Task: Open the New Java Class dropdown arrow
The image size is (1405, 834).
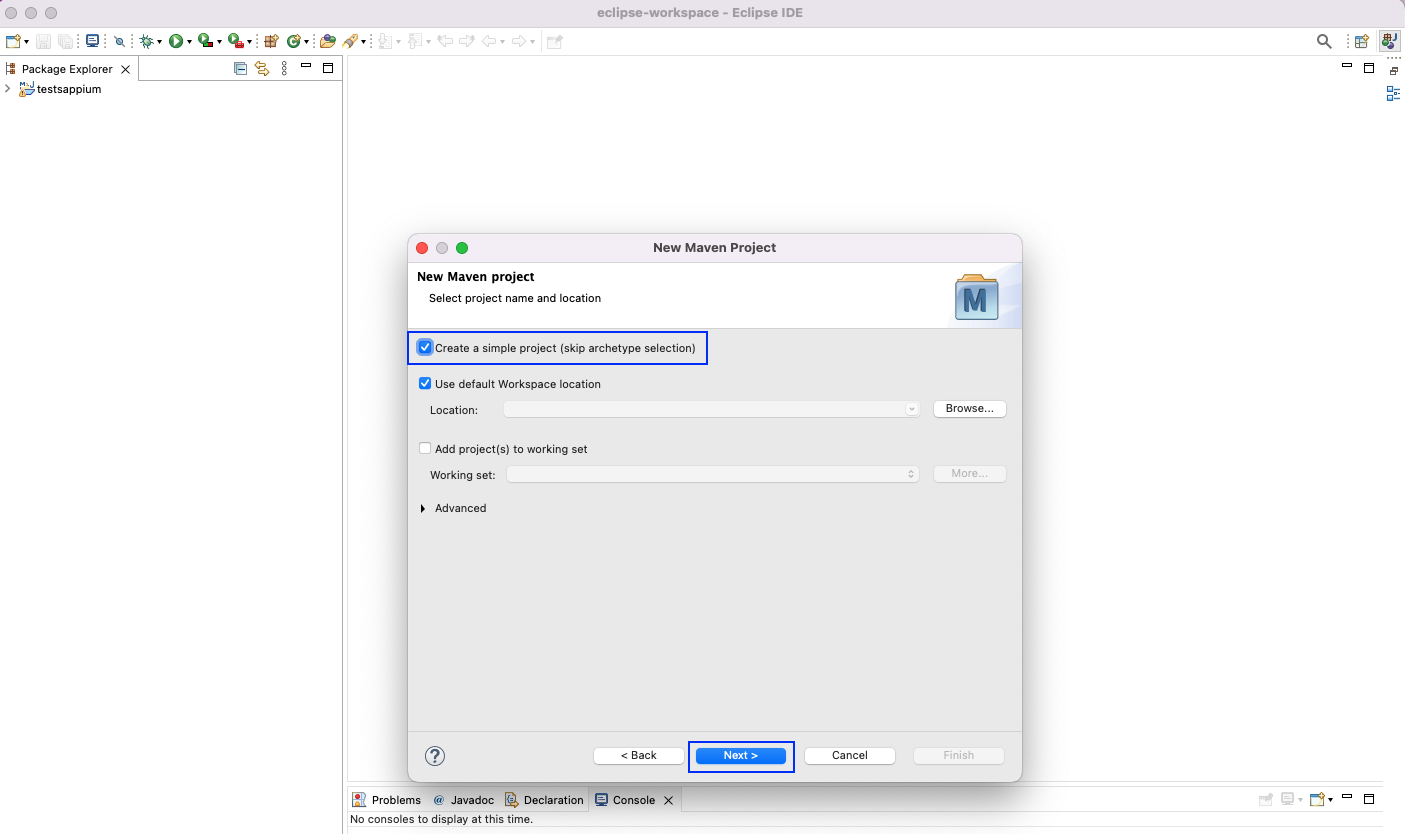Action: [x=306, y=42]
